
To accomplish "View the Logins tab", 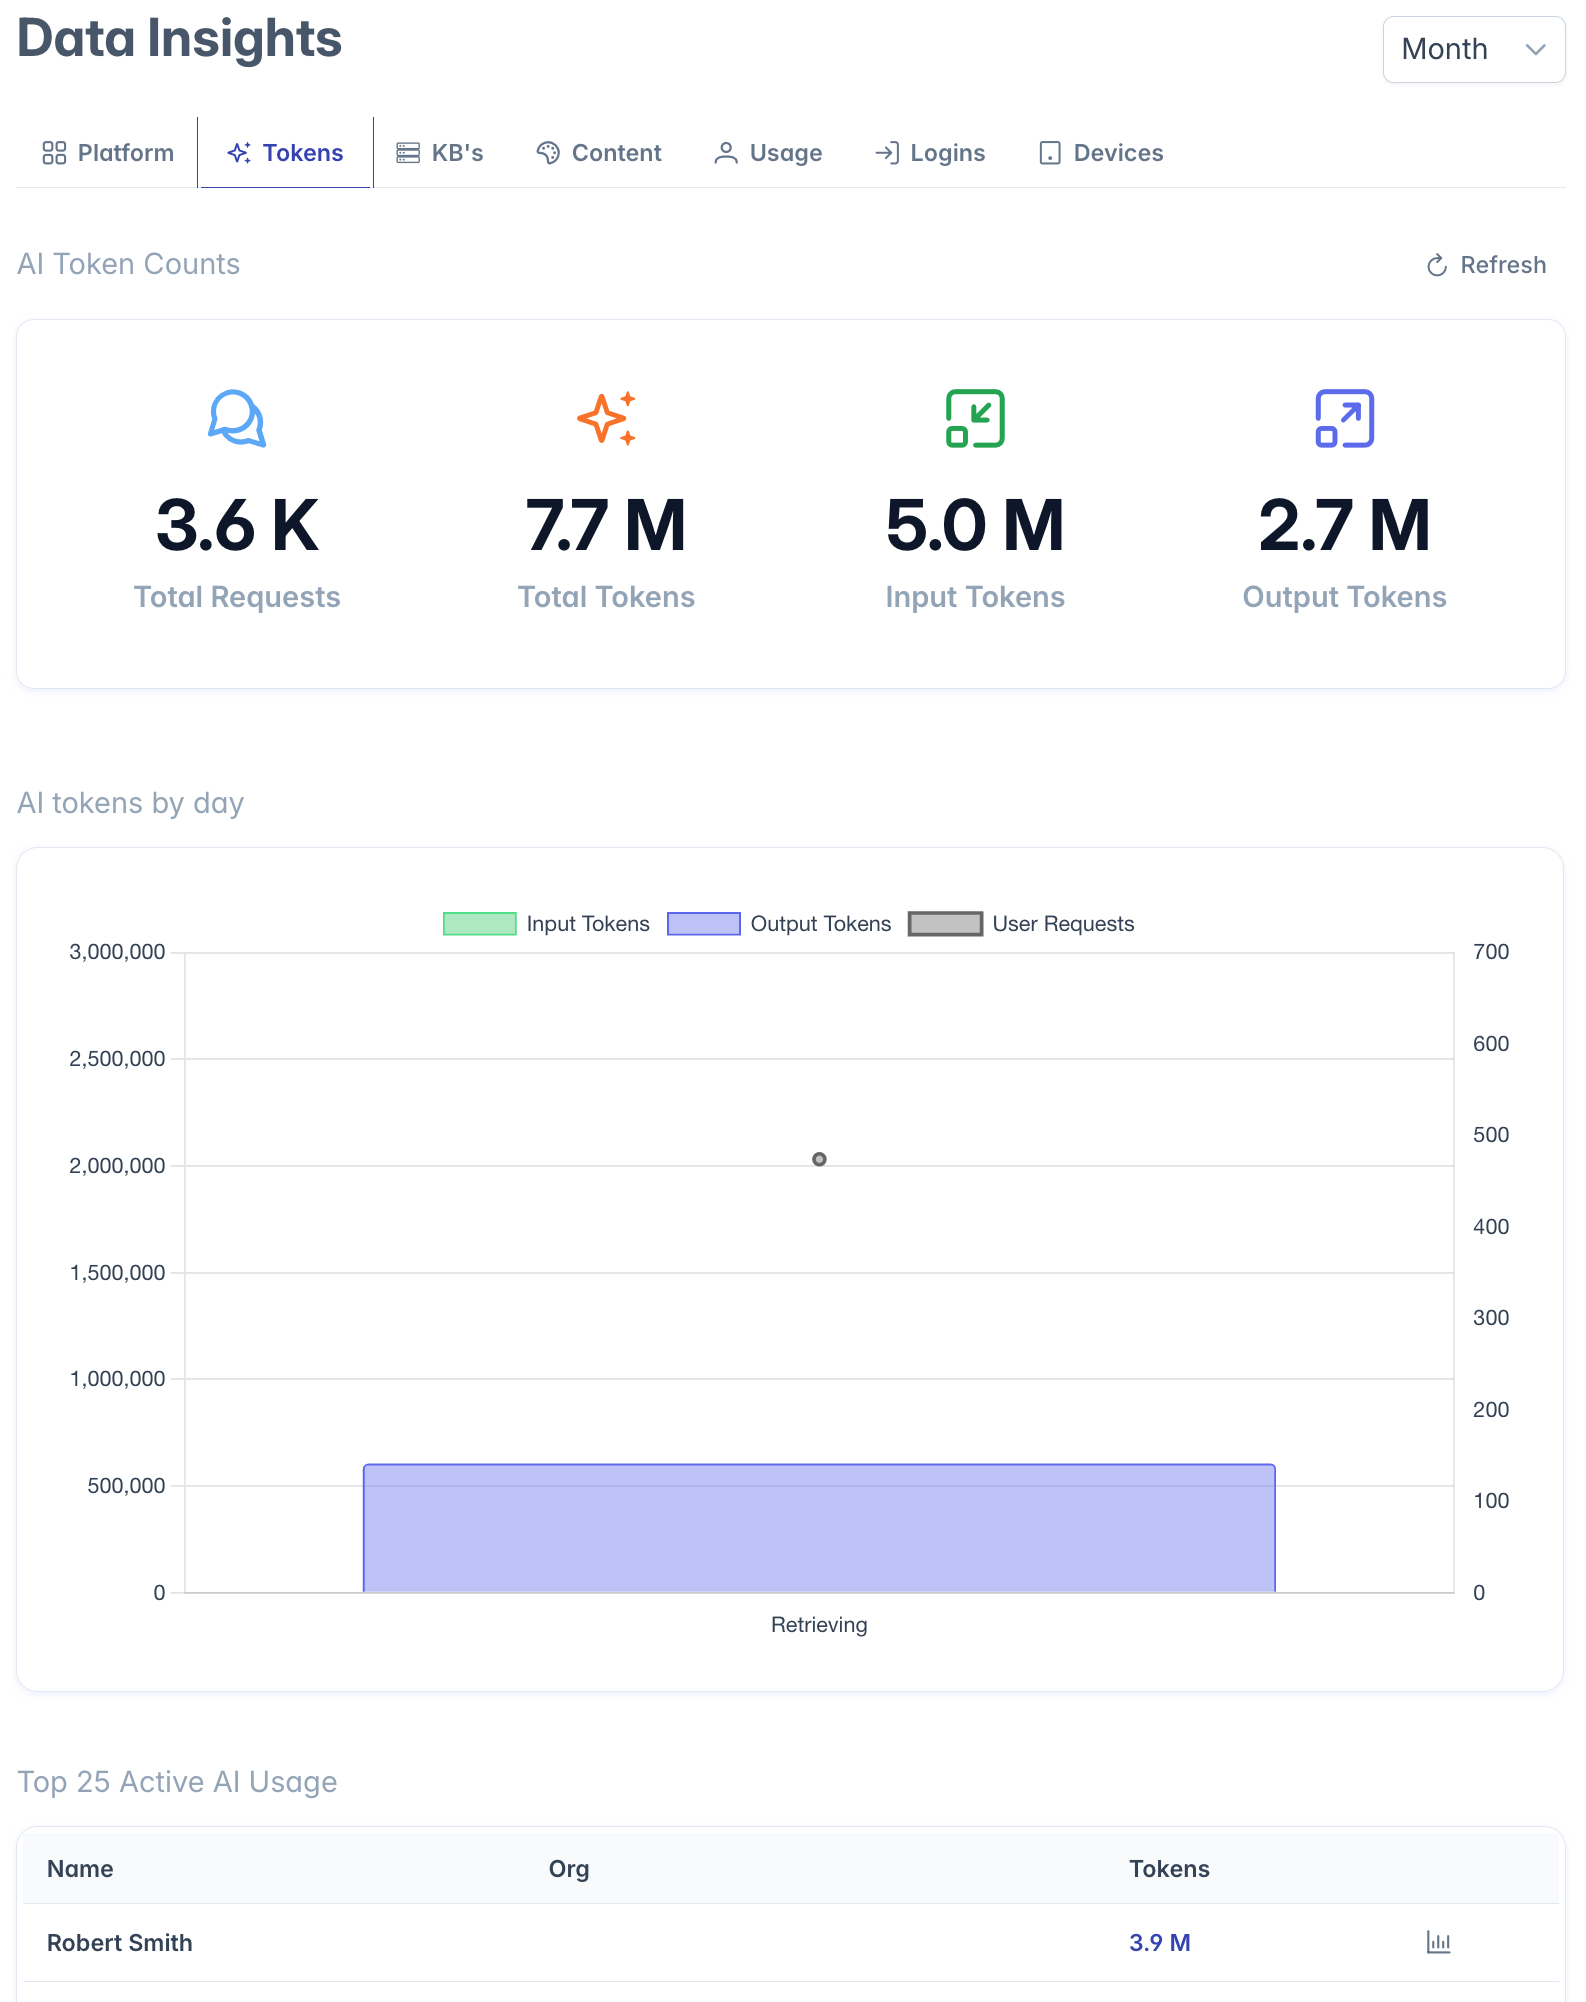I will [930, 153].
